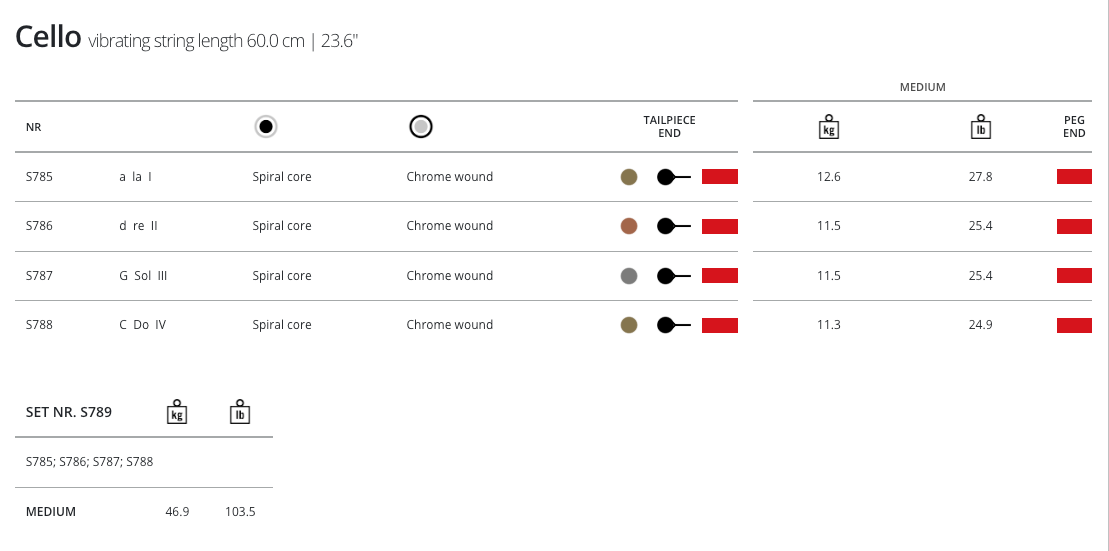This screenshot has width=1109, height=551.
Task: Click the 103.5 set tension value
Action: click(x=240, y=512)
